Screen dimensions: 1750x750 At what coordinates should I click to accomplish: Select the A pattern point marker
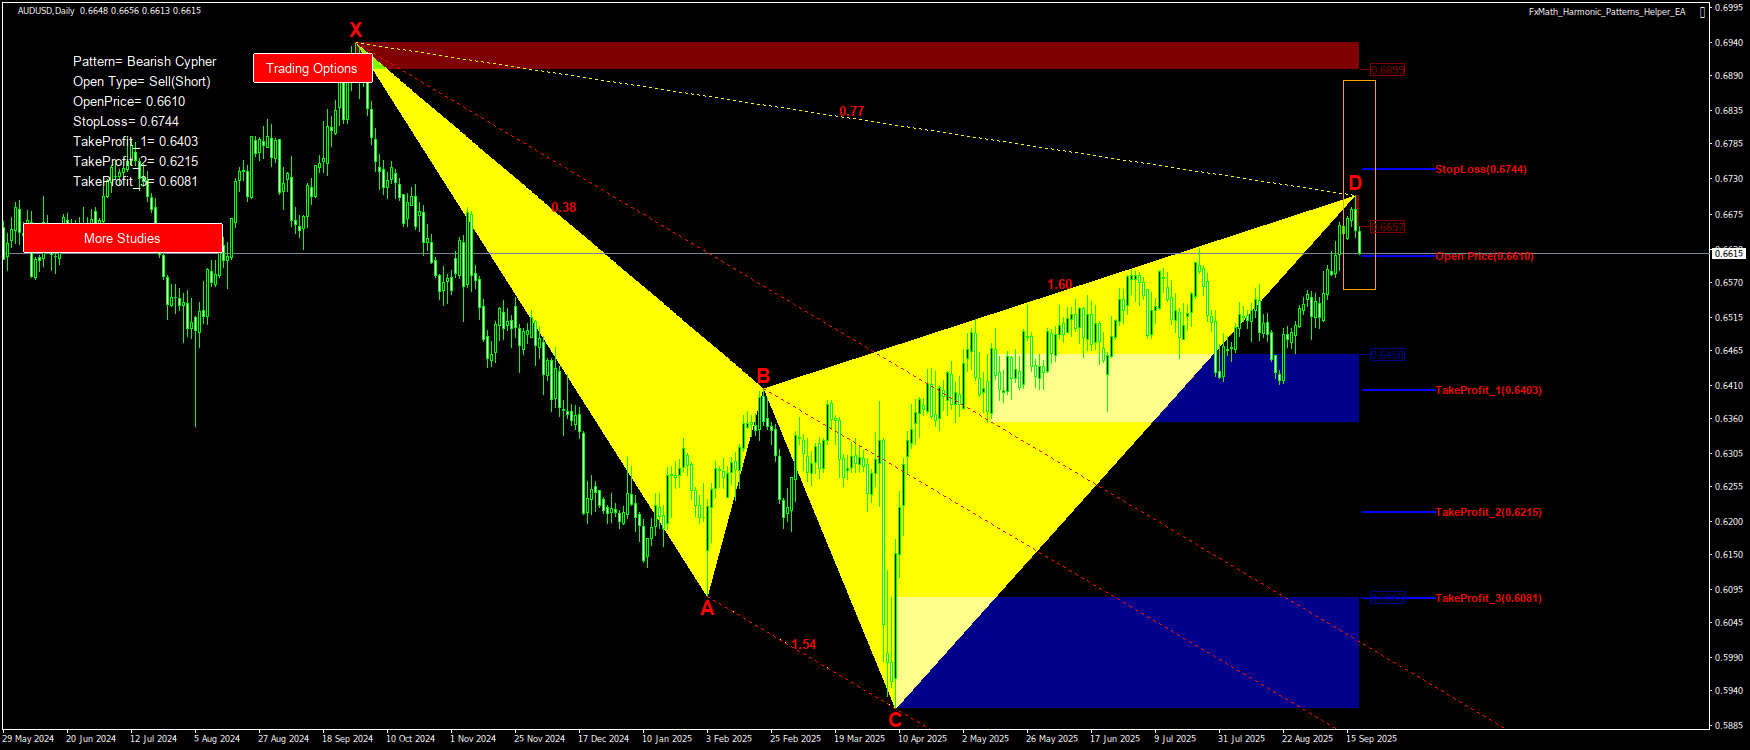pyautogui.click(x=707, y=608)
